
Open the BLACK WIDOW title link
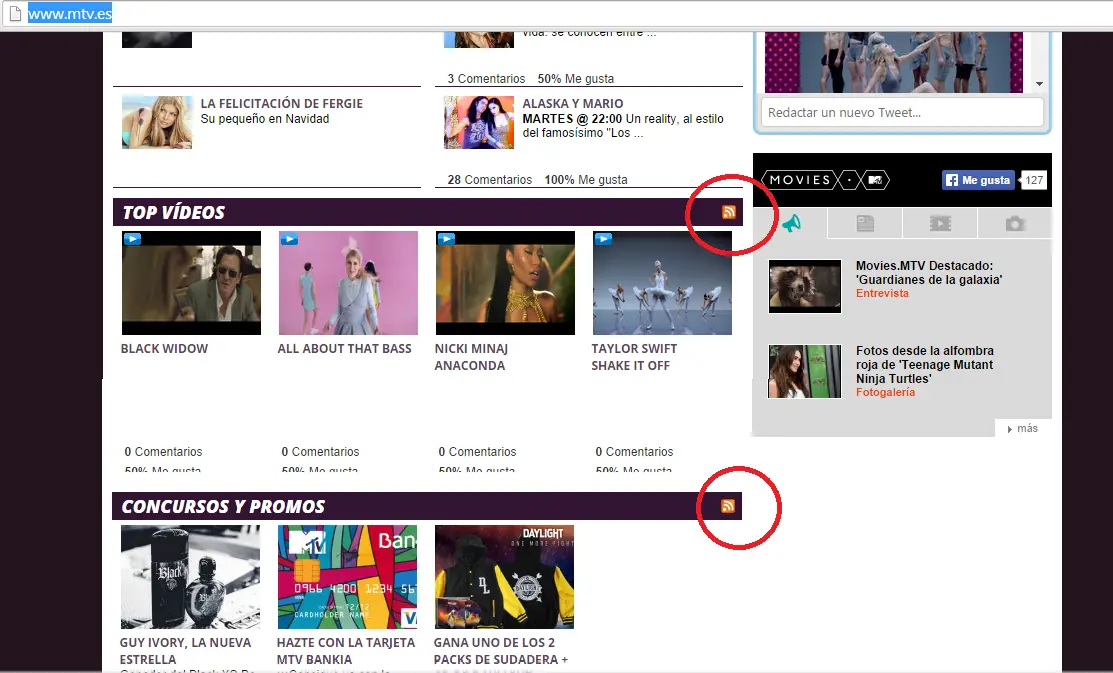tap(164, 349)
